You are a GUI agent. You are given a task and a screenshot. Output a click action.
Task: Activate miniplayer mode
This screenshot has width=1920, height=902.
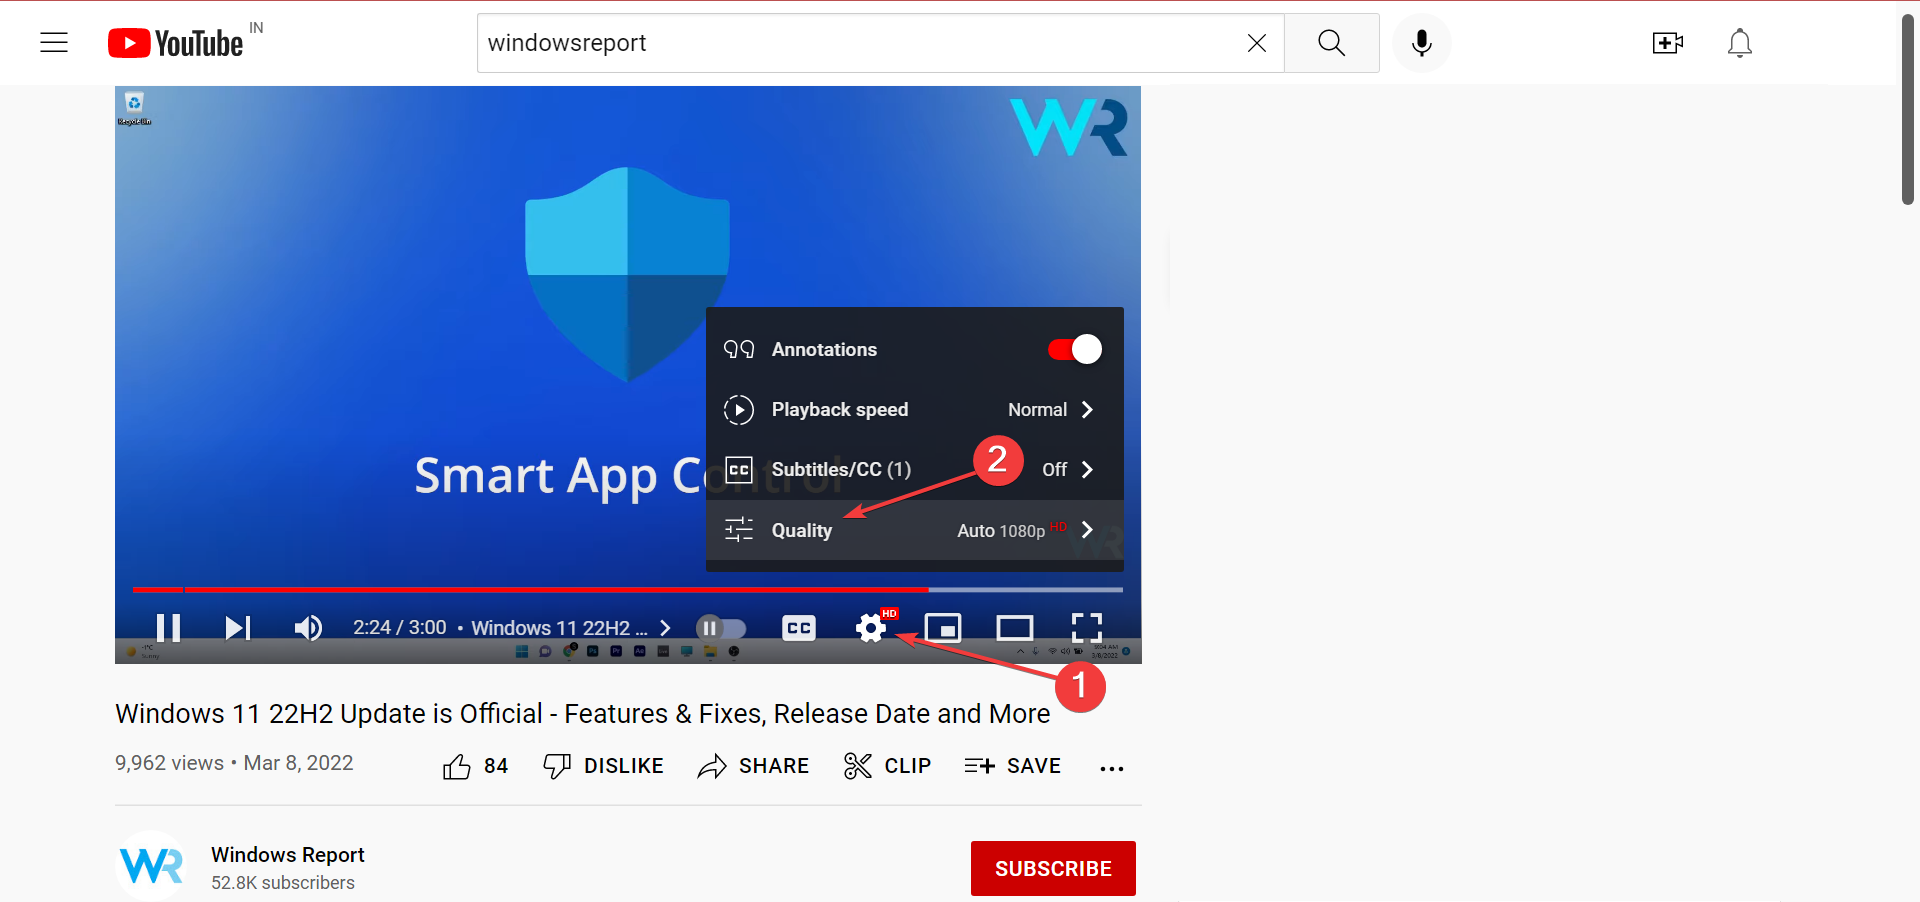click(x=943, y=628)
